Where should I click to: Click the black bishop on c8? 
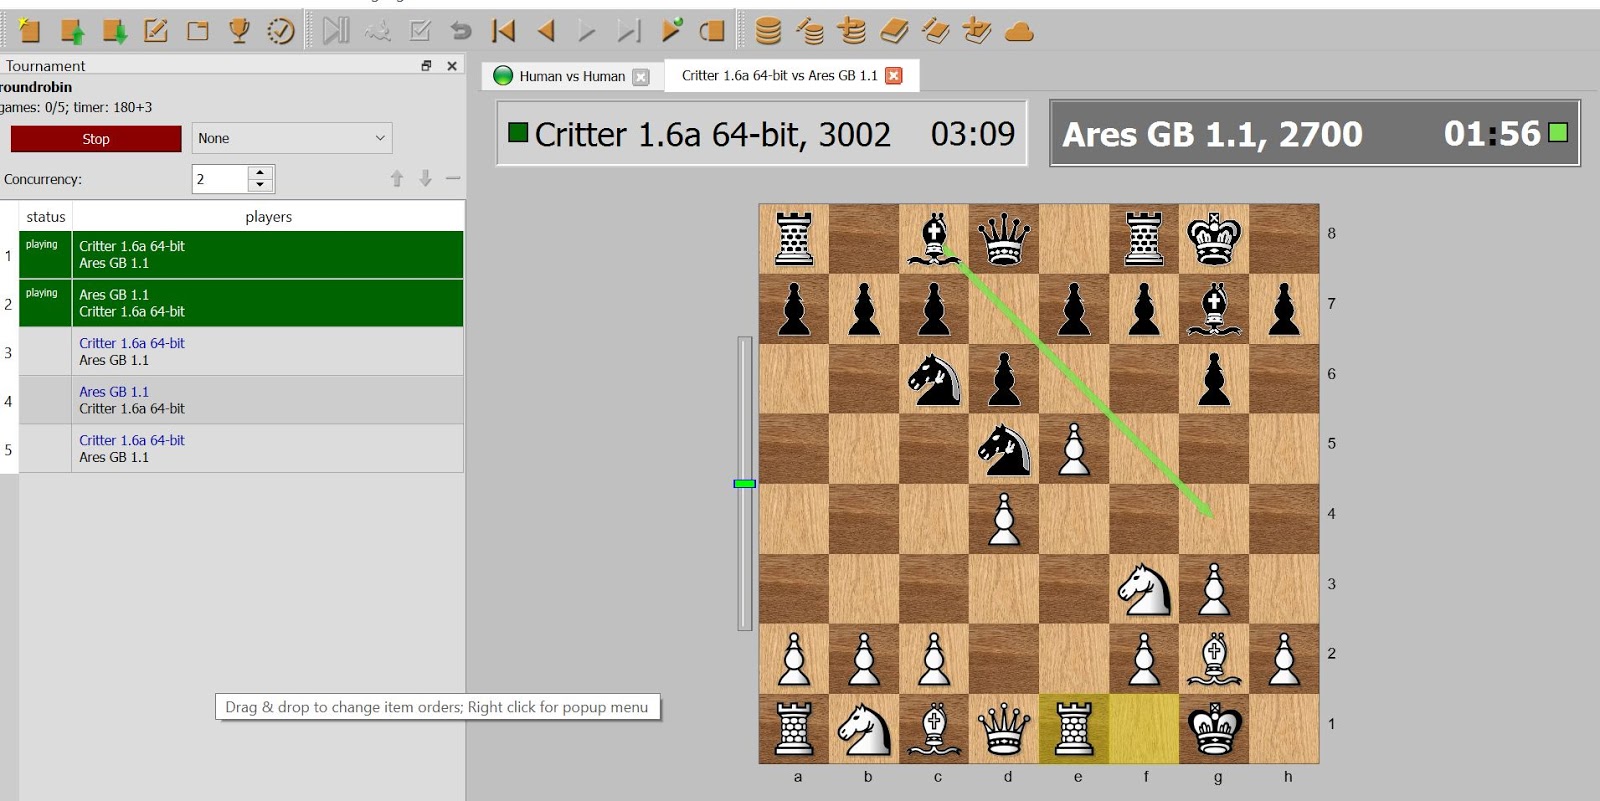(934, 239)
